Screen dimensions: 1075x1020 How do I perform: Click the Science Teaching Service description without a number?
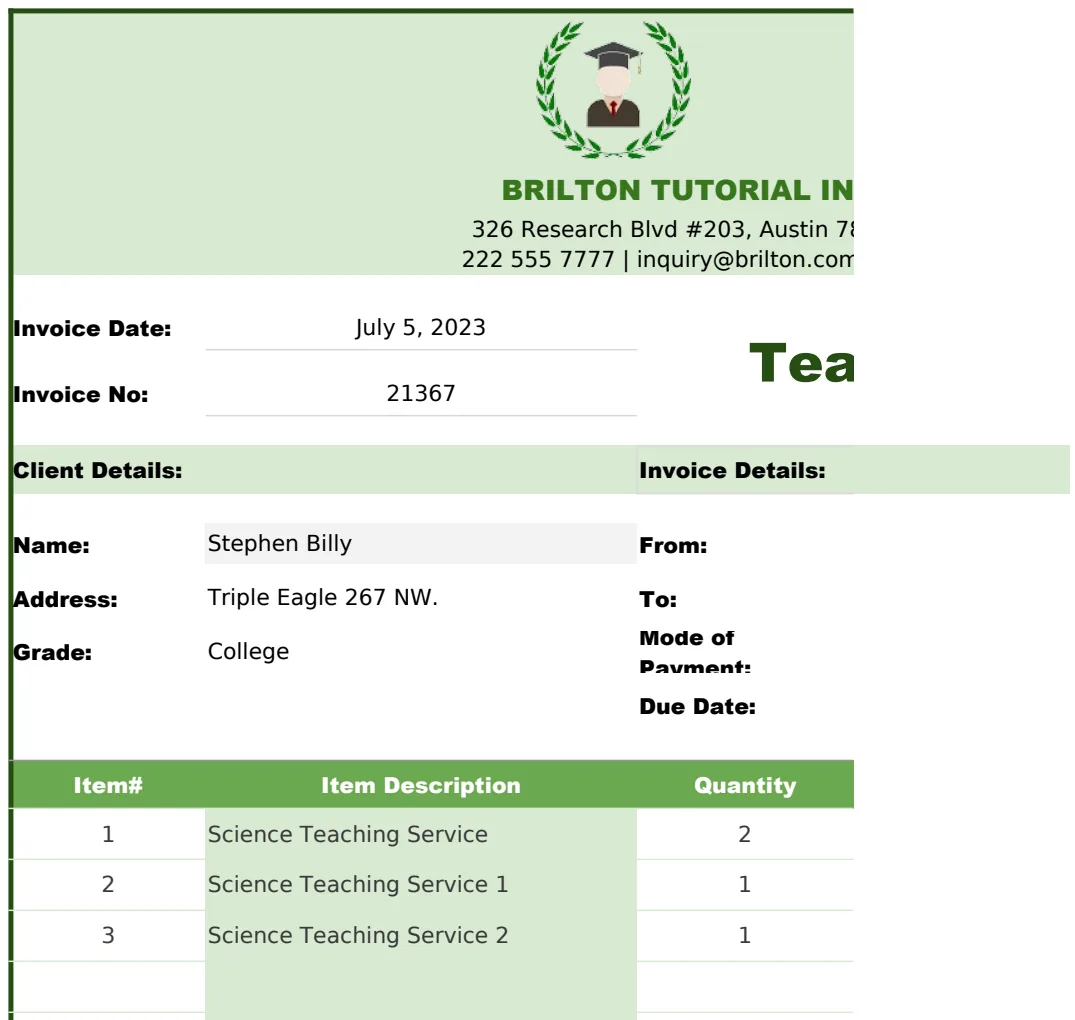pyautogui.click(x=420, y=834)
